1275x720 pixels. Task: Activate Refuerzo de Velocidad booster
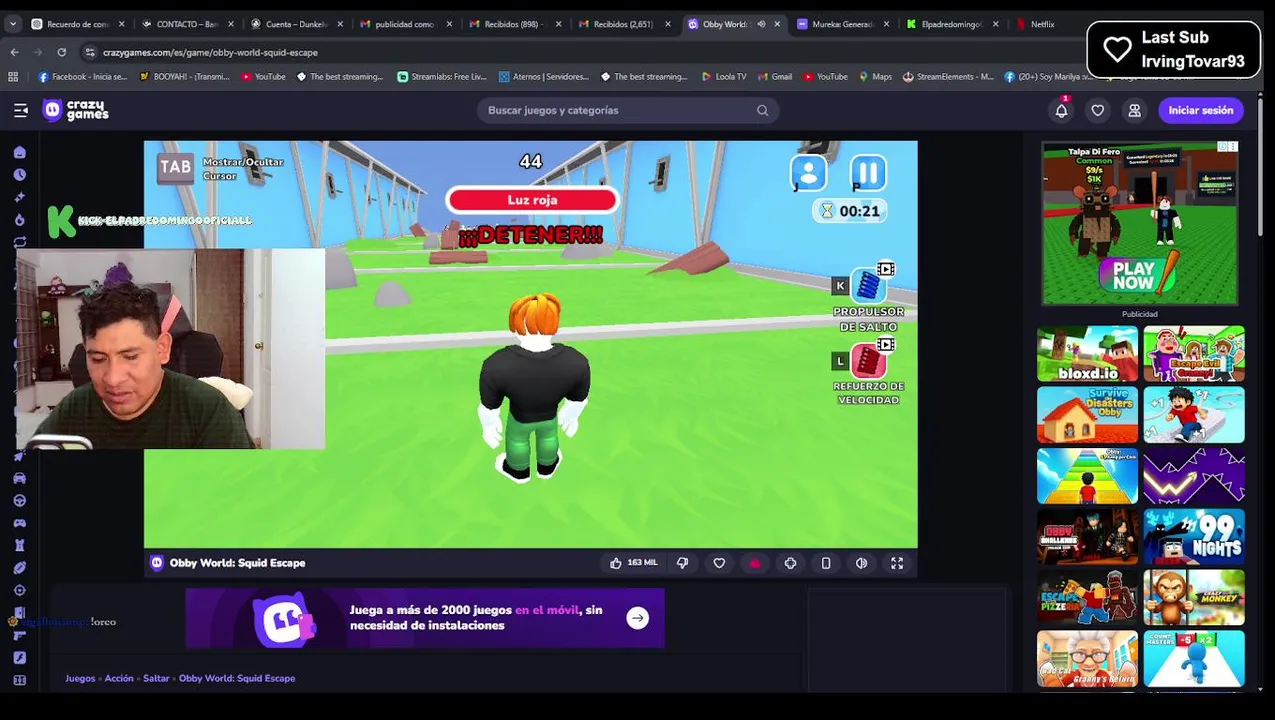click(x=868, y=361)
